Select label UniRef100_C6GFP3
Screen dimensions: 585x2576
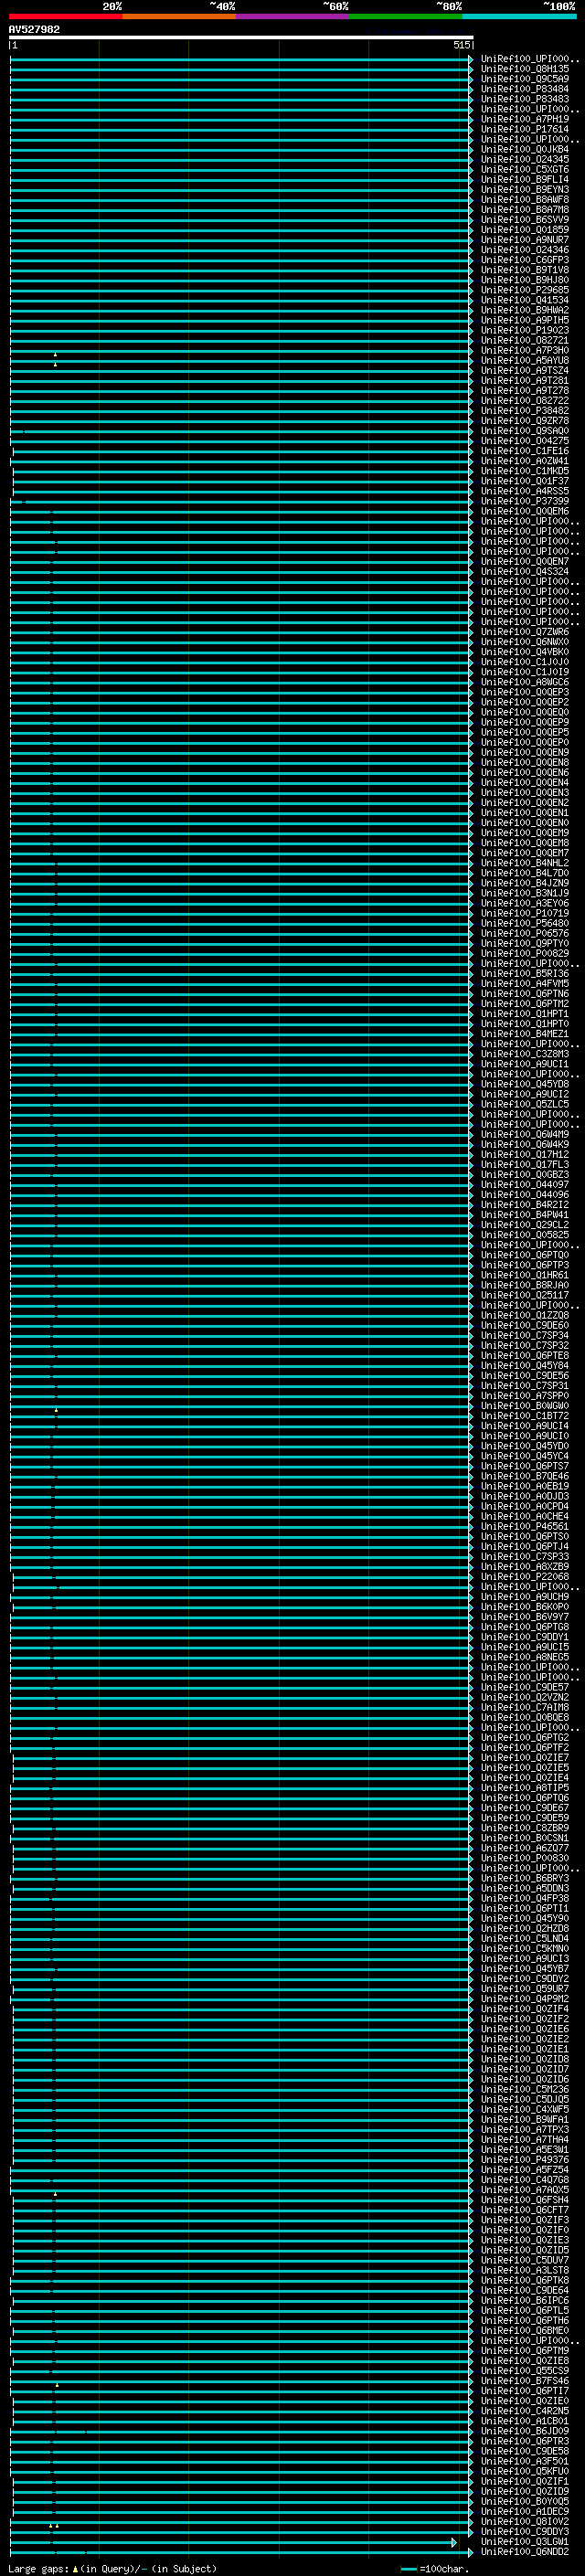pos(525,260)
